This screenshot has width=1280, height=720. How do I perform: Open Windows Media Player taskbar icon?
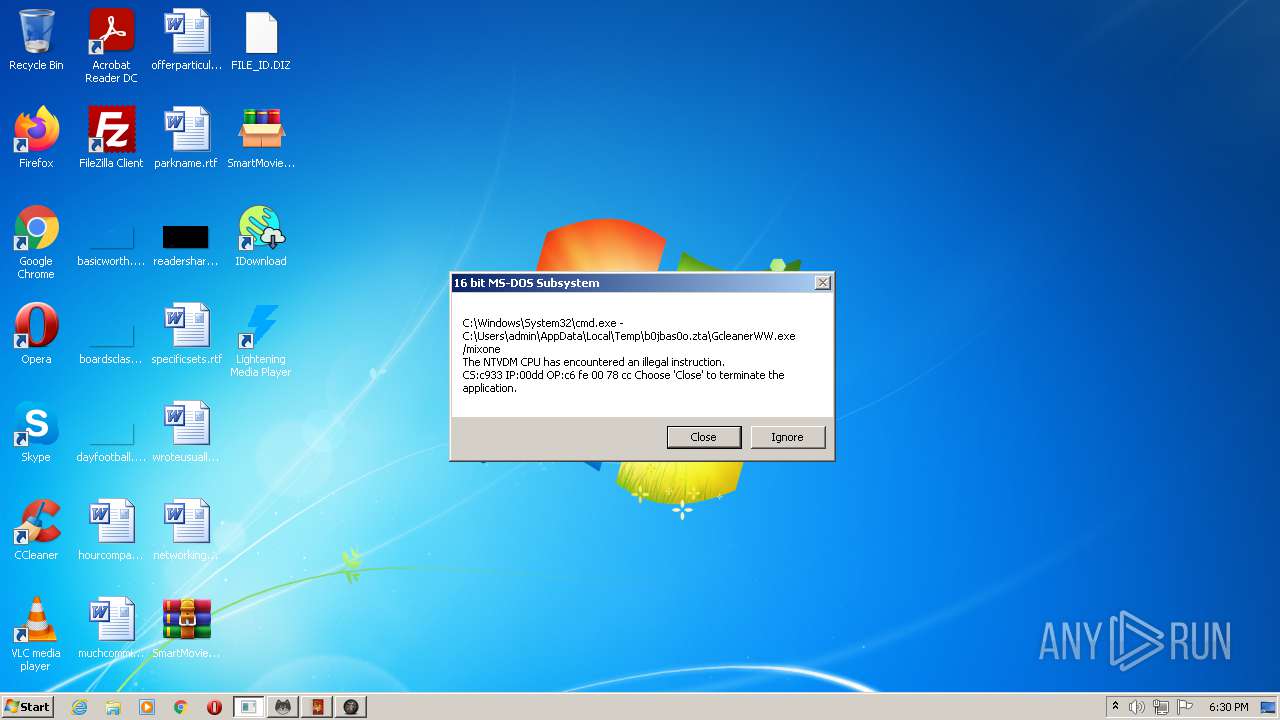click(x=147, y=707)
